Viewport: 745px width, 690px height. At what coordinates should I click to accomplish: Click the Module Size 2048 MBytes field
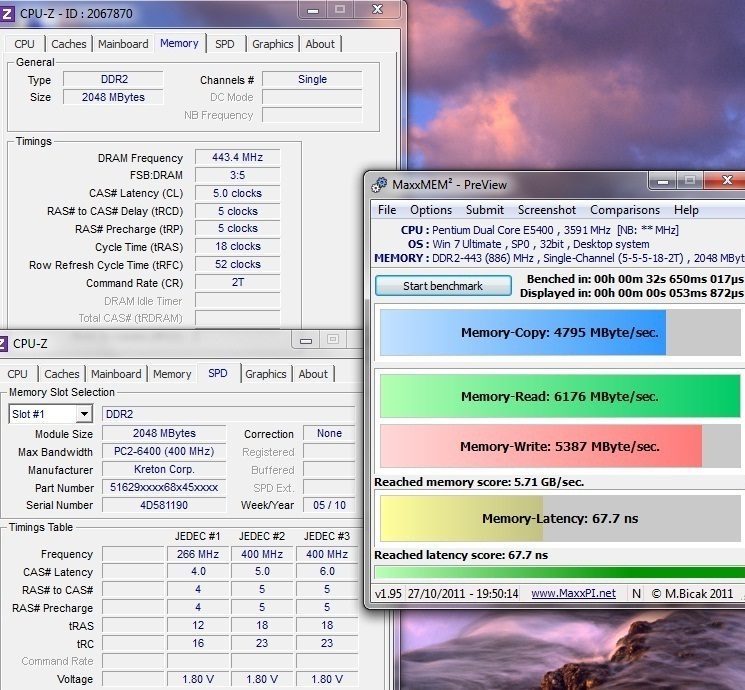(x=164, y=433)
